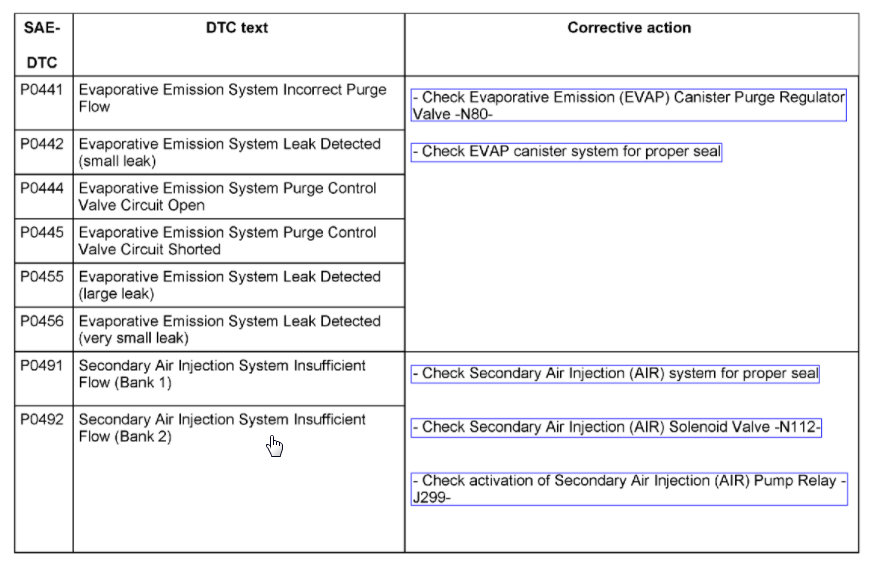
Task: Select the Purge Control Valve Circuit Open text
Action: (x=227, y=197)
